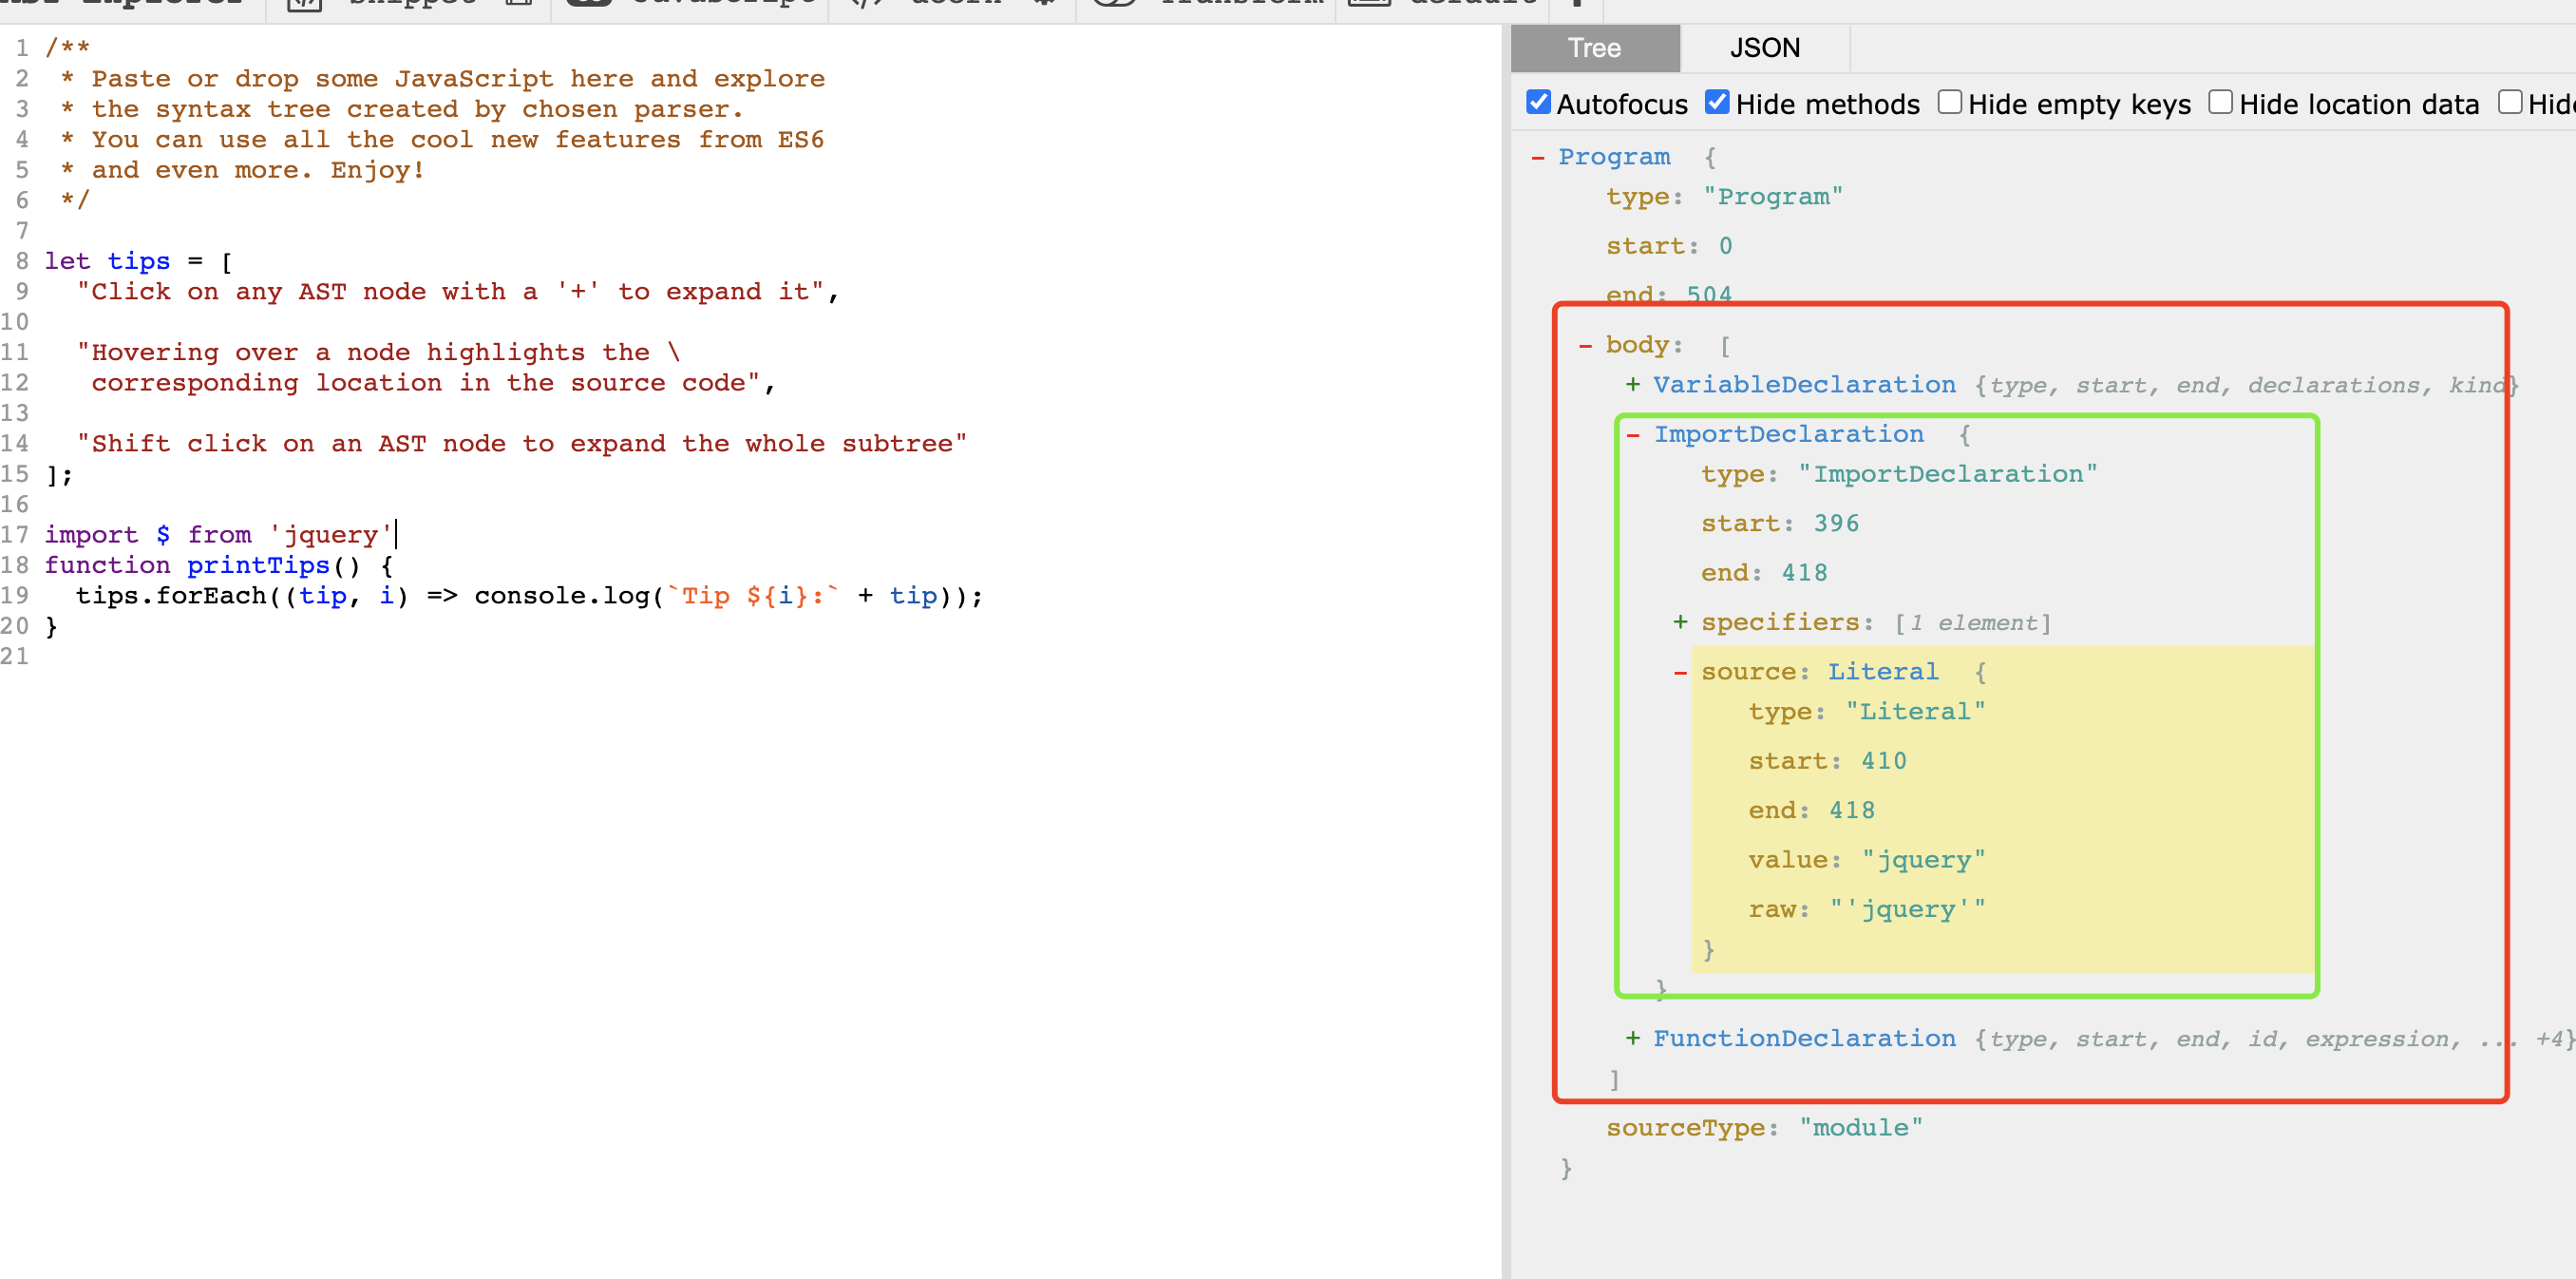Toggle the Autofocus checkbox
Screen dimensions: 2576x1279
(1539, 103)
